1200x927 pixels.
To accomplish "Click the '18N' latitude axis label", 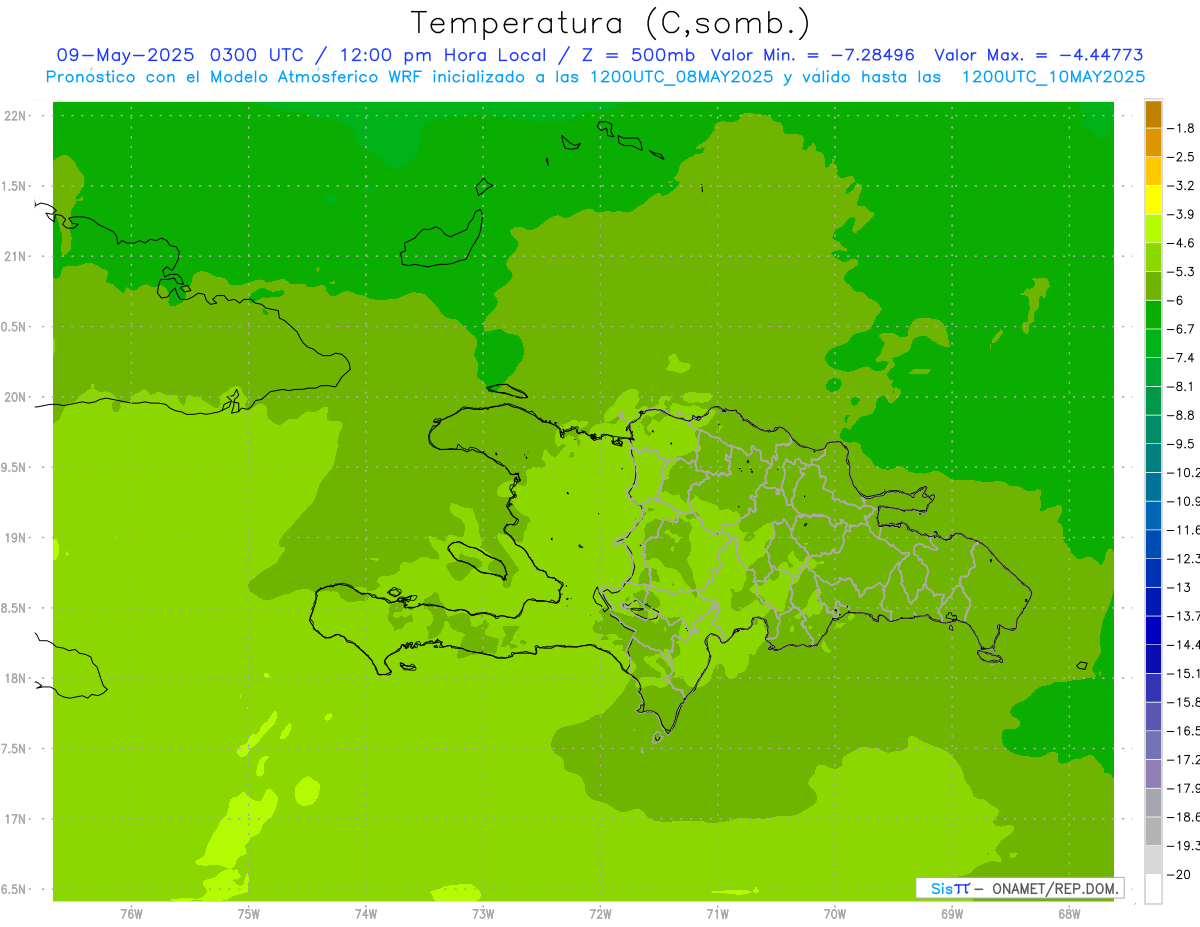I will [x=15, y=678].
